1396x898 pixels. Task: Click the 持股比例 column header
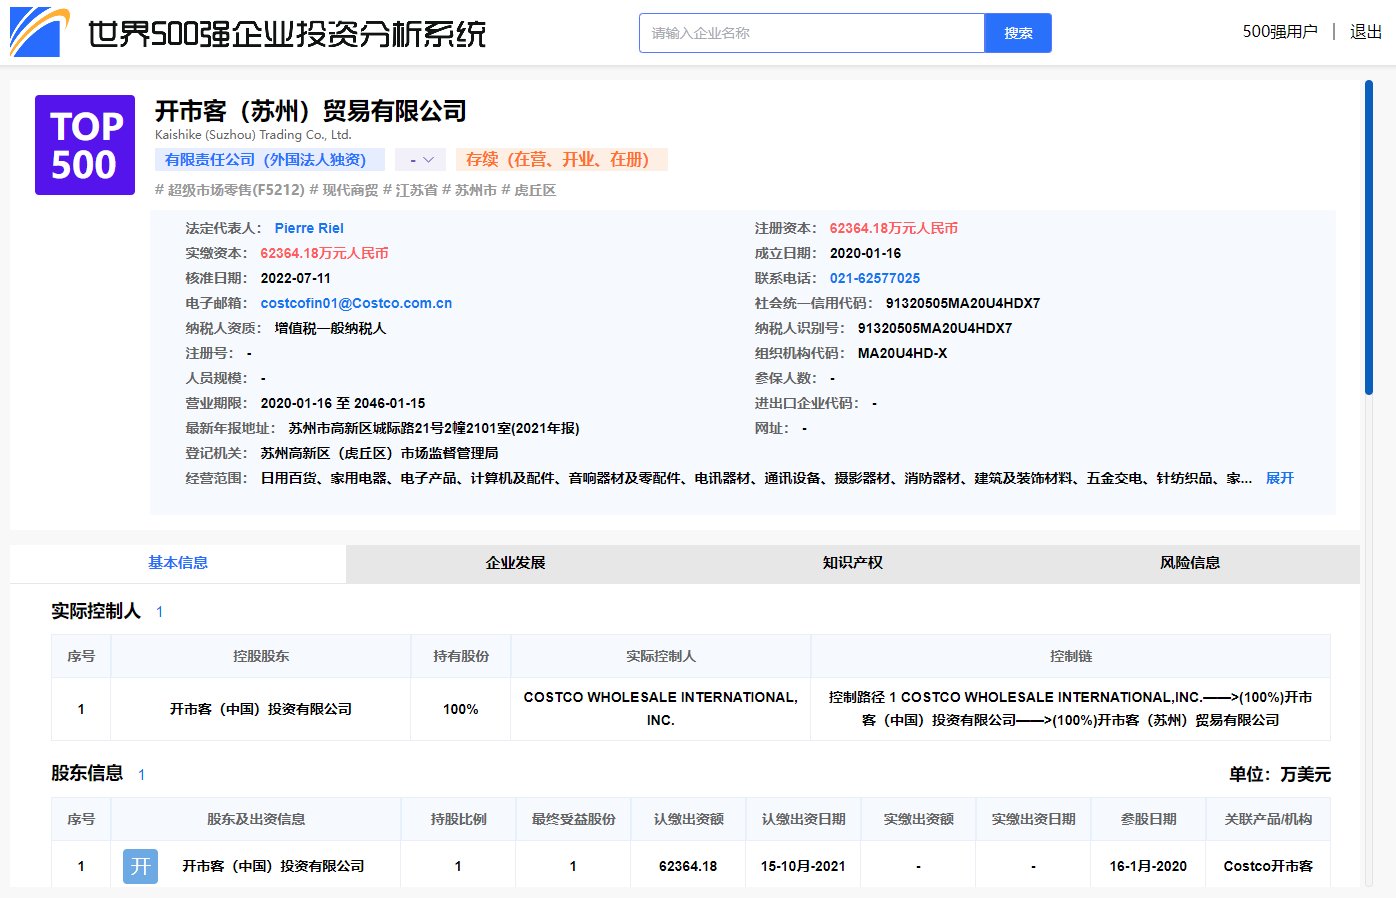click(x=458, y=819)
